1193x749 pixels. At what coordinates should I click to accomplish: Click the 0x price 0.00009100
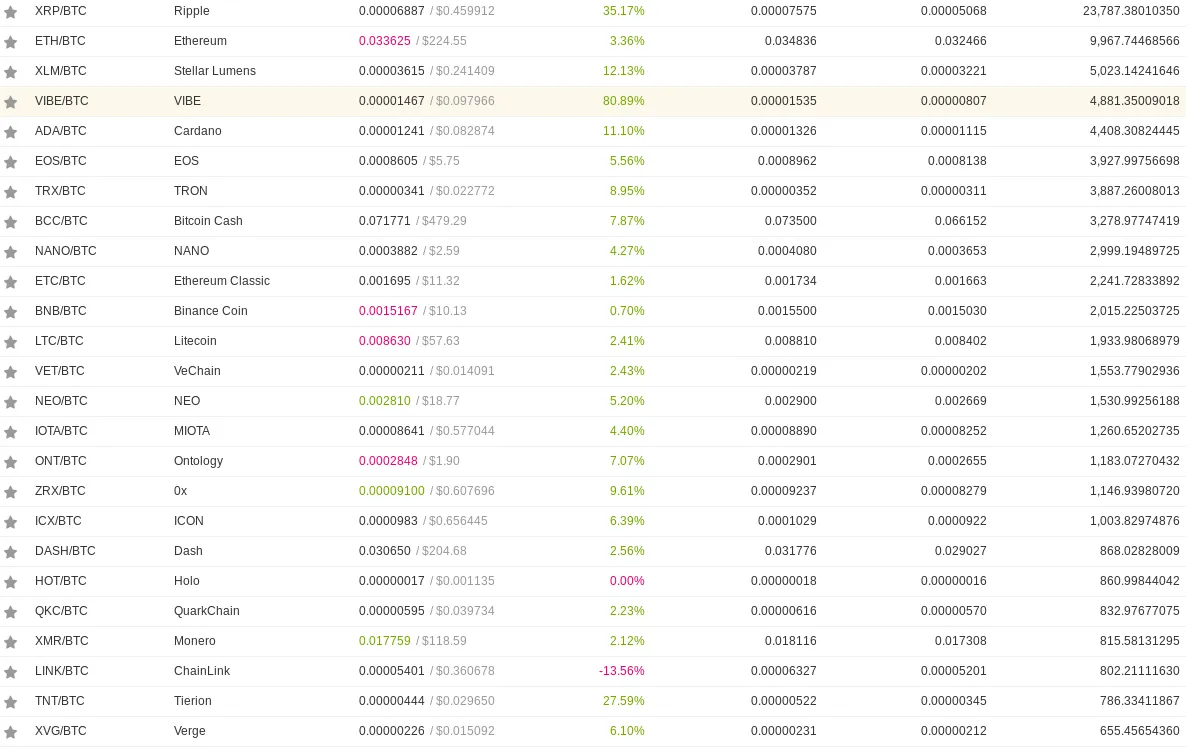[x=392, y=491]
